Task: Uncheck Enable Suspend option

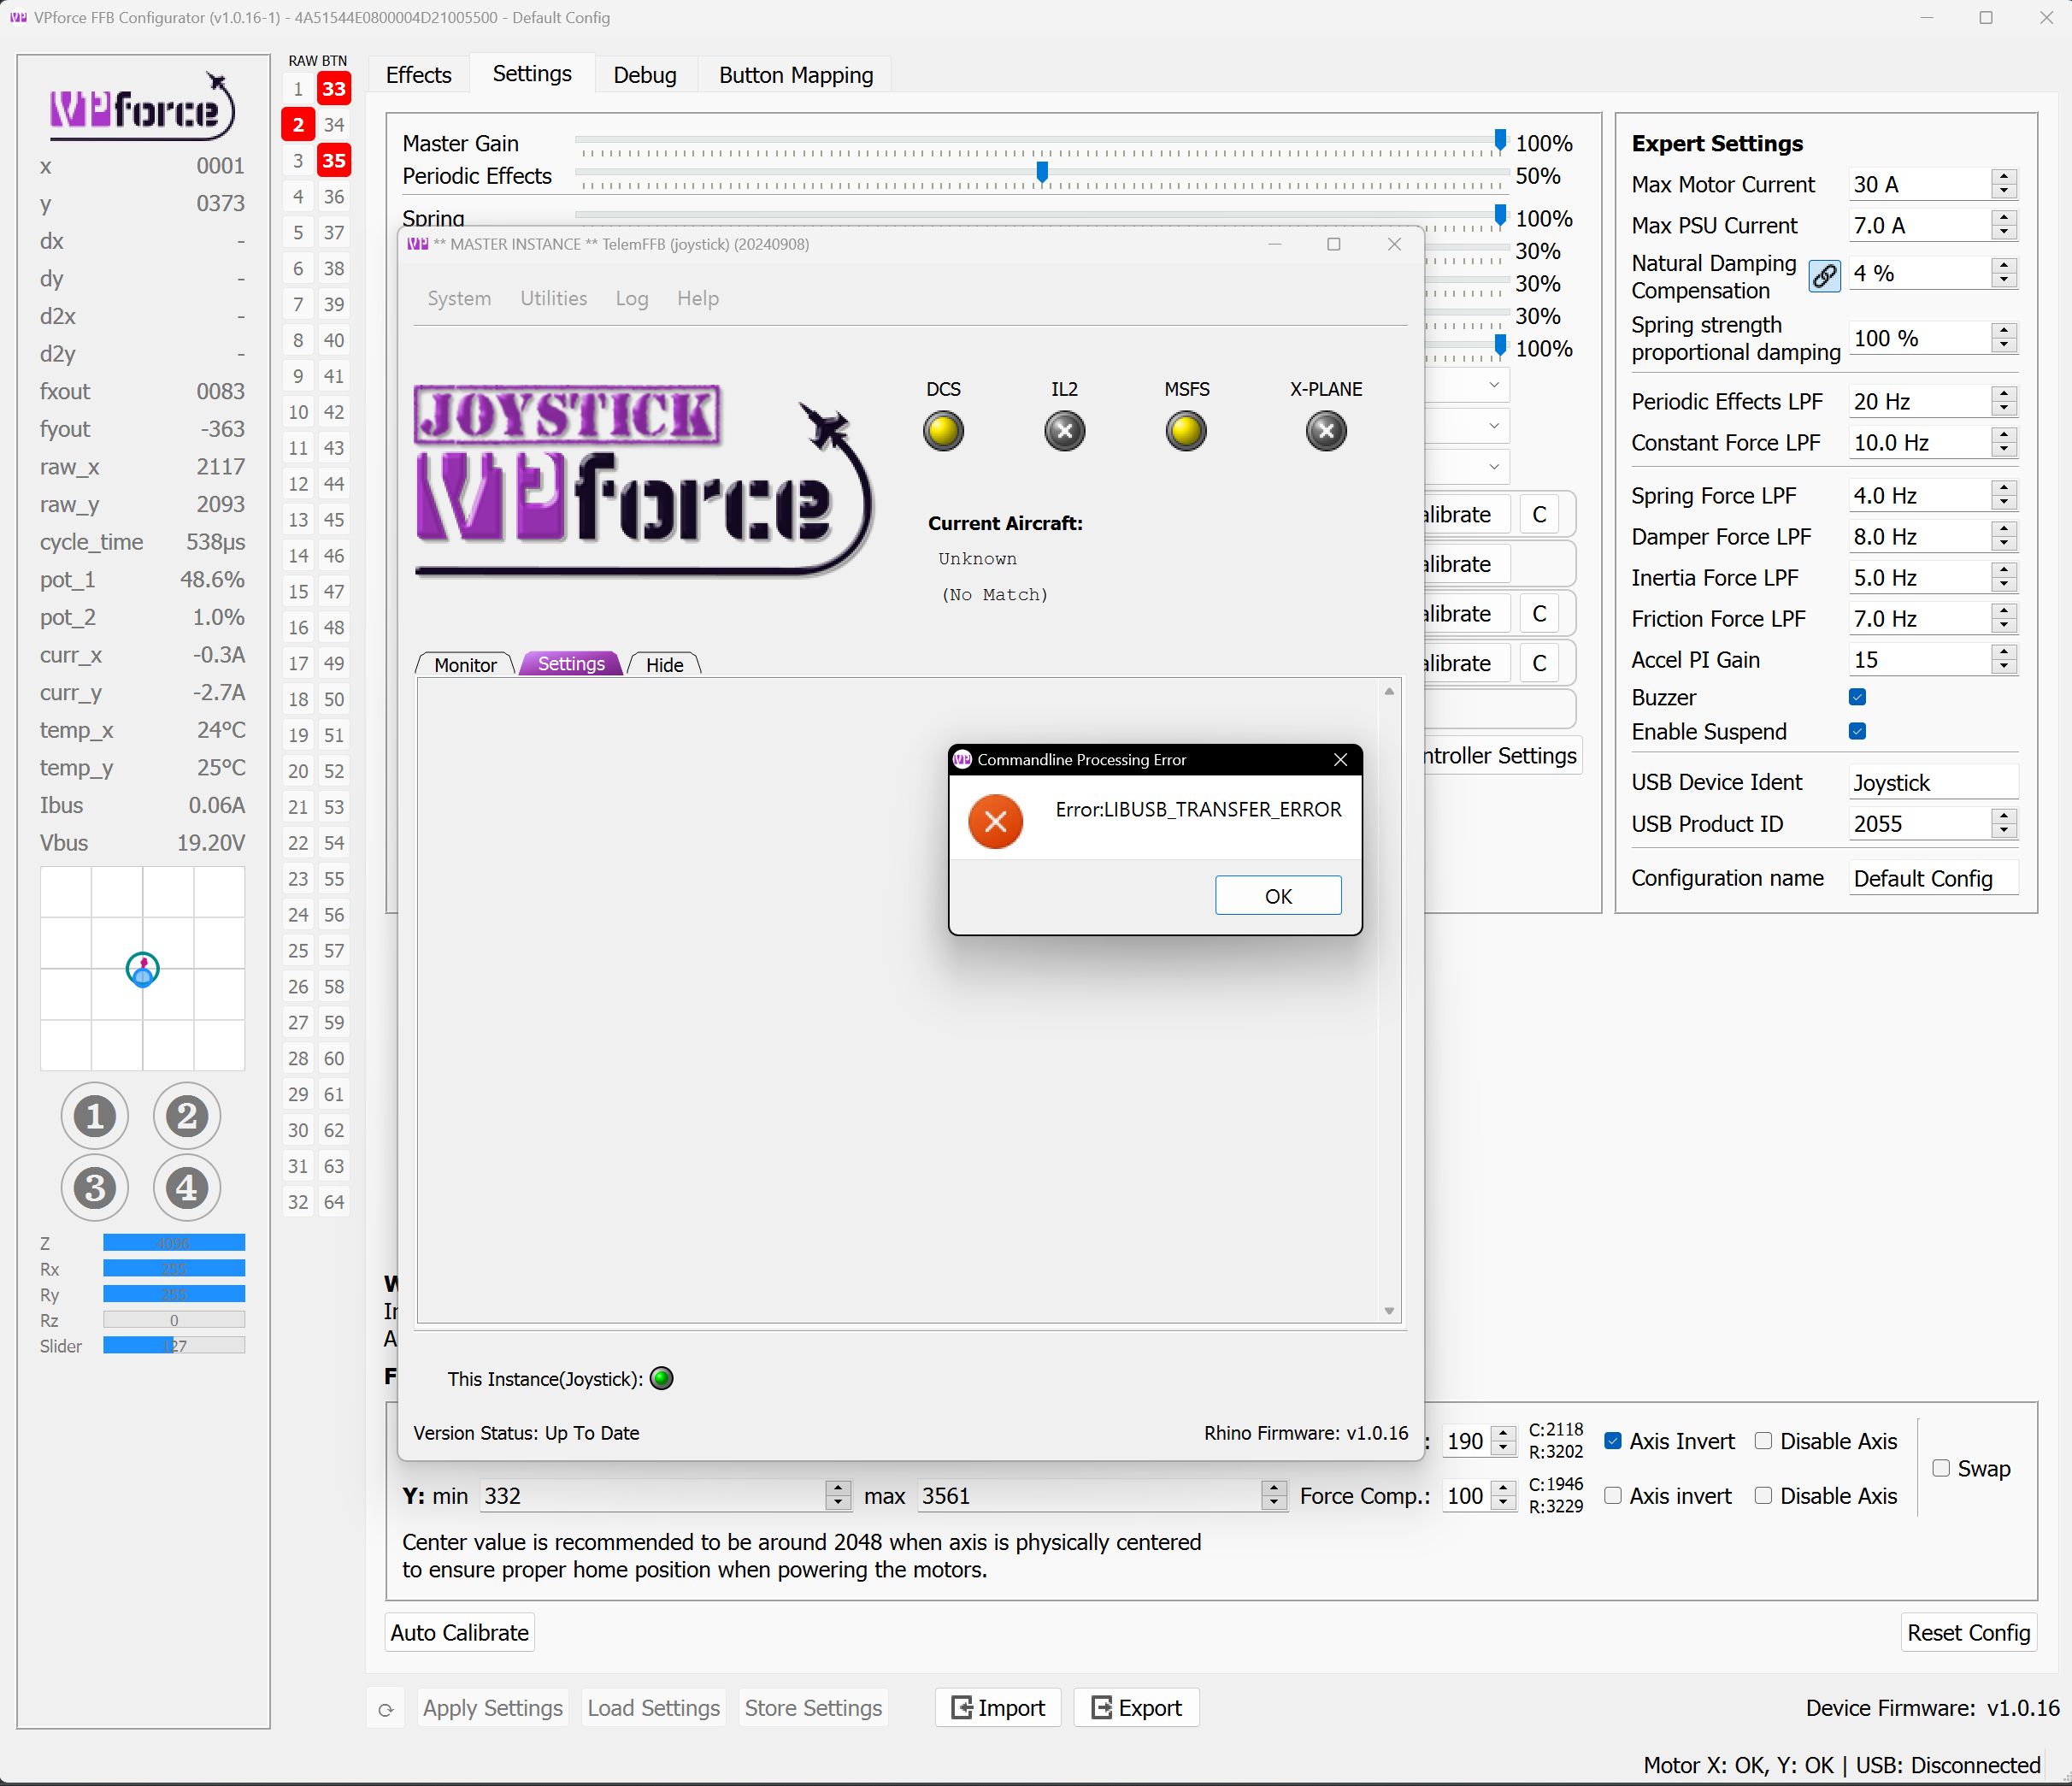Action: (1857, 731)
